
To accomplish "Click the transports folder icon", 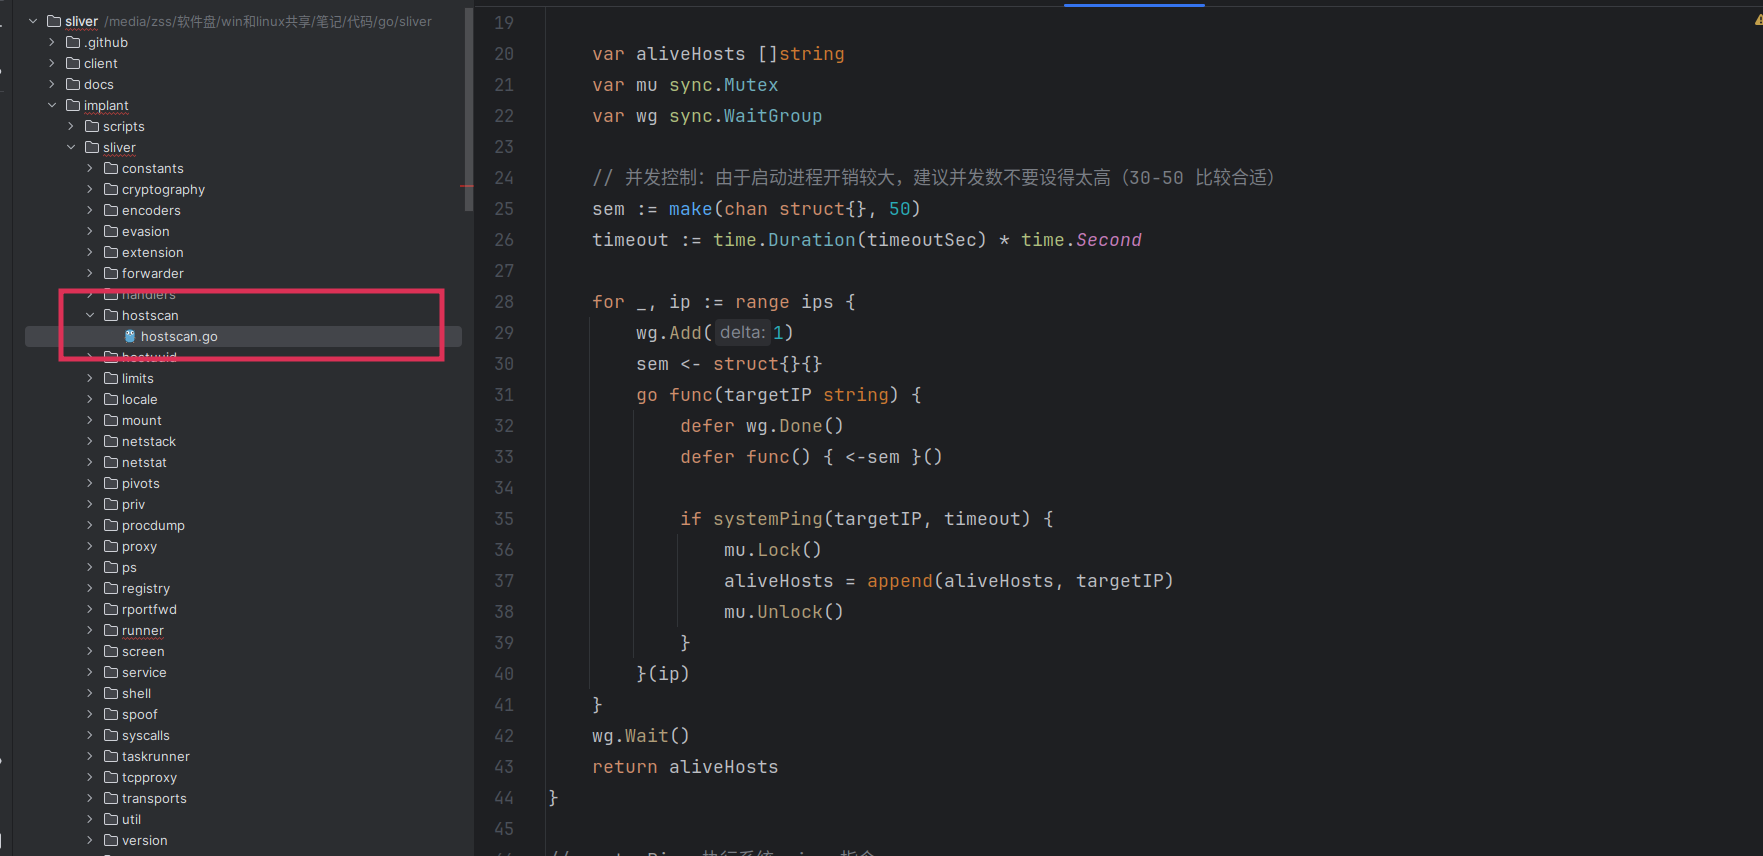I will coord(111,798).
